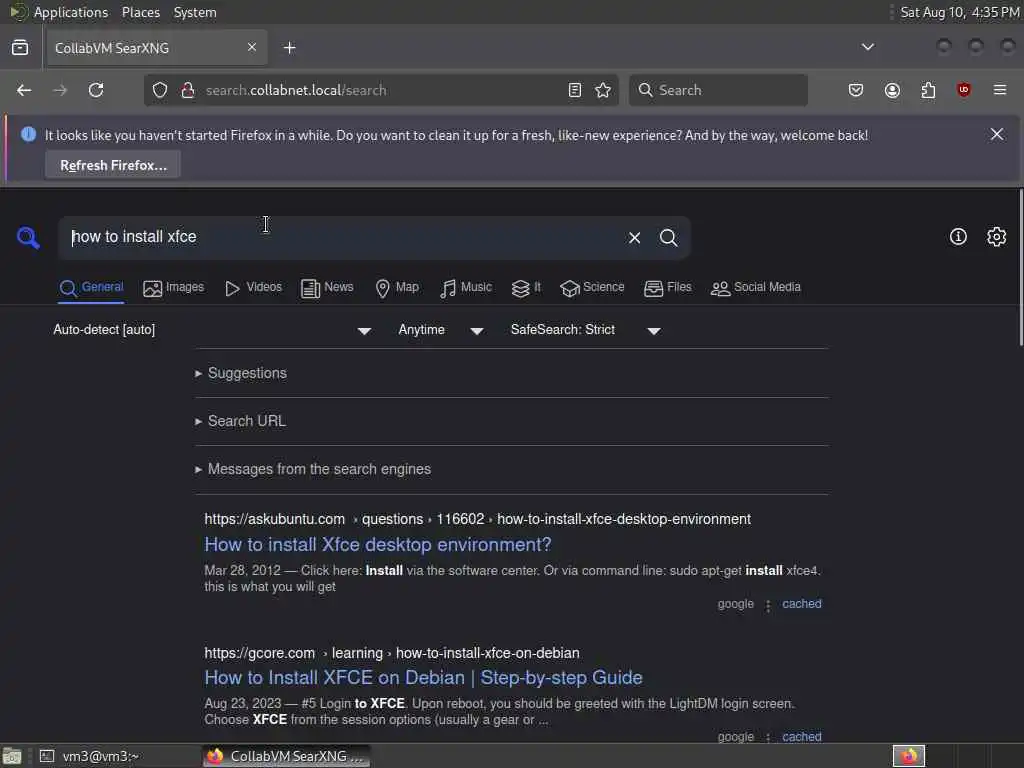
Task: Click the tracking protection shield icon
Action: point(160,90)
